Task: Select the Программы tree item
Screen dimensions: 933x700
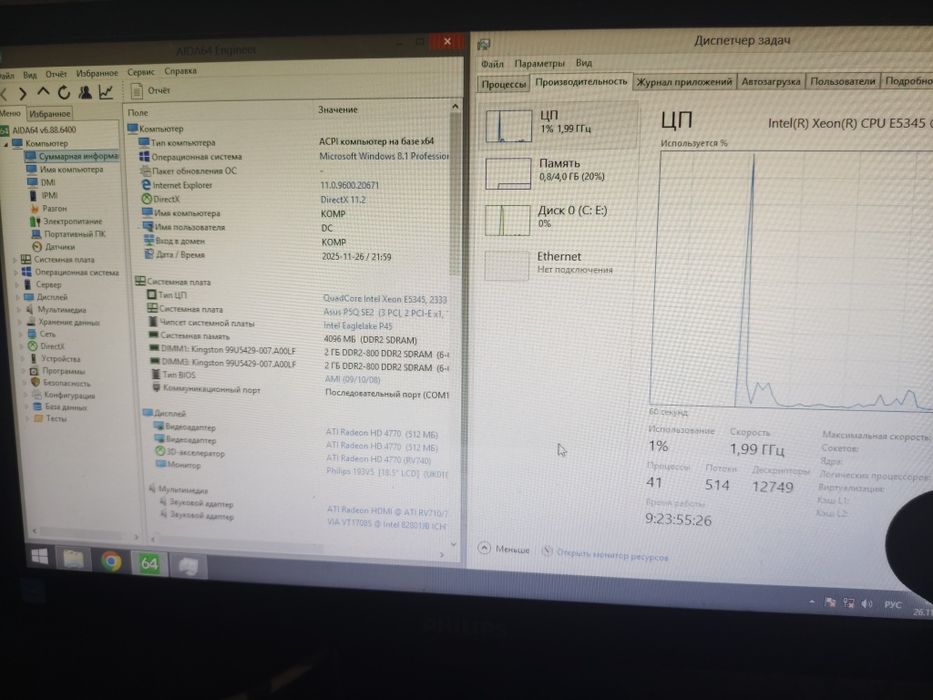Action: click(x=57, y=371)
